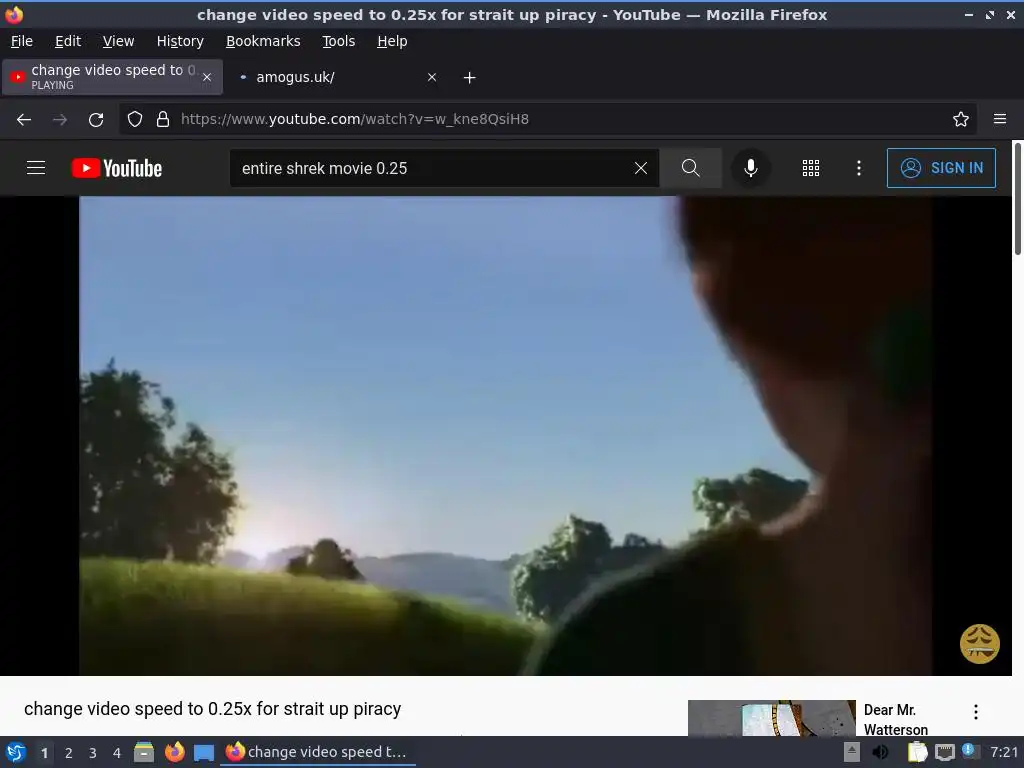Open tracking protection shield icon
1024x768 pixels.
[135, 120]
